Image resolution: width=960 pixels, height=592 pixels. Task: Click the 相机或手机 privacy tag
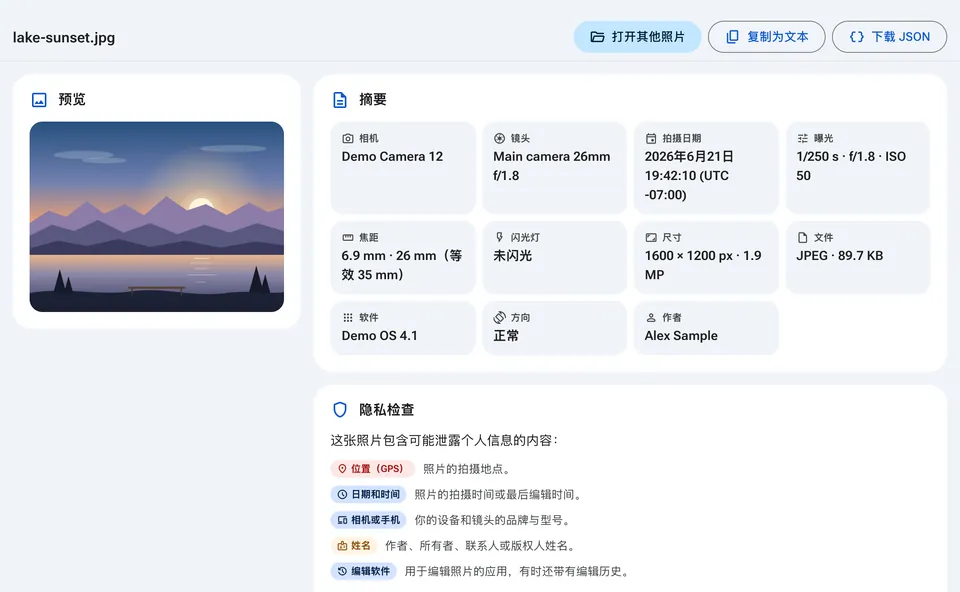tap(369, 520)
